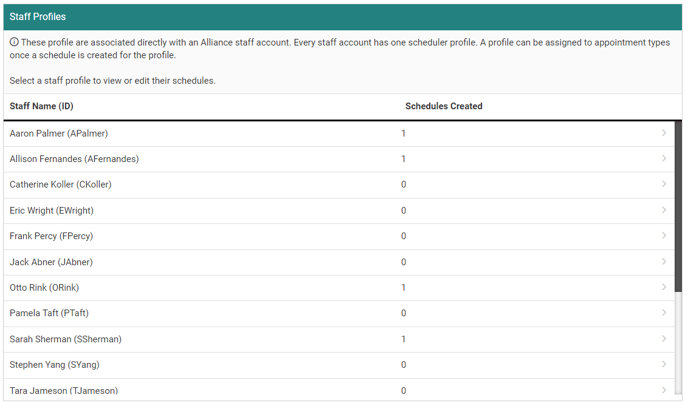Expand Allison Fernandes row using the chevron
This screenshot has height=403, width=688.
(x=664, y=159)
